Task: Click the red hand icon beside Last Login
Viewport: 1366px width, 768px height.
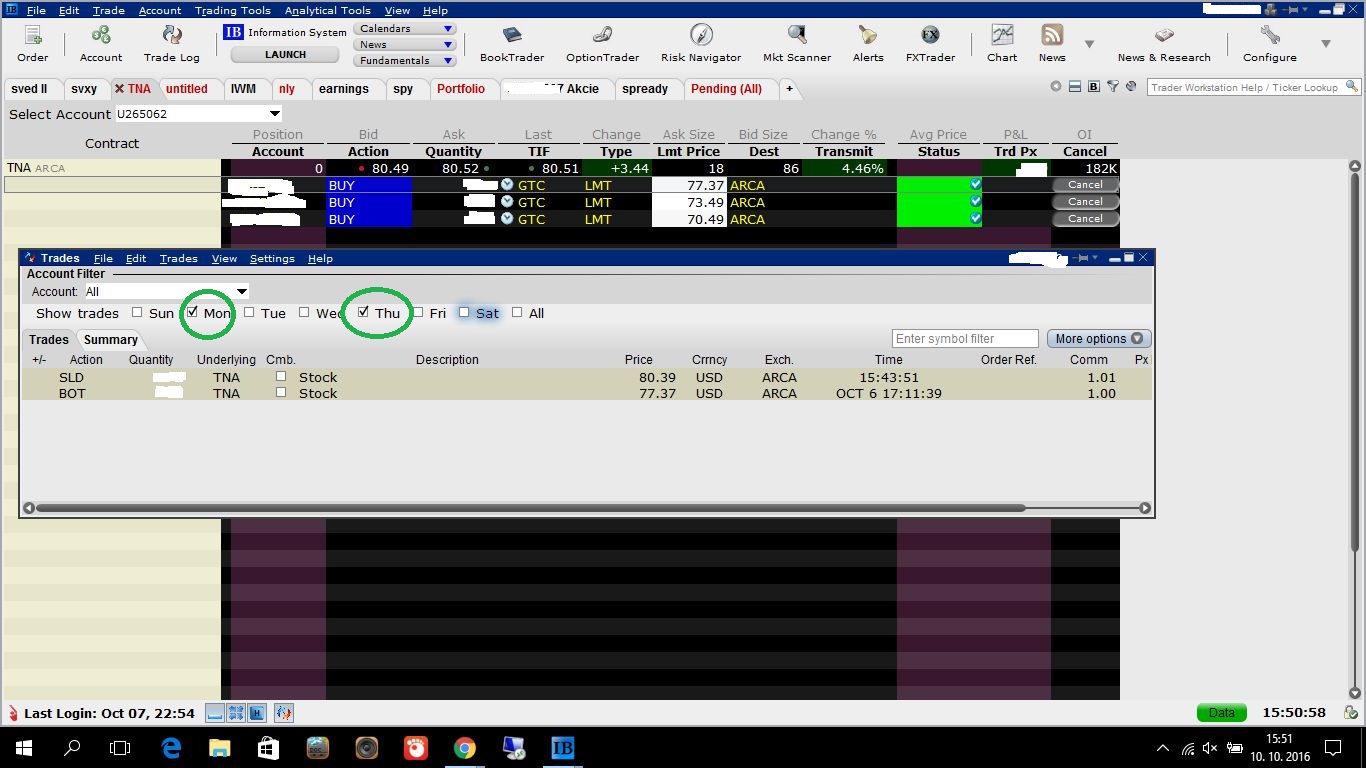Action: 12,713
